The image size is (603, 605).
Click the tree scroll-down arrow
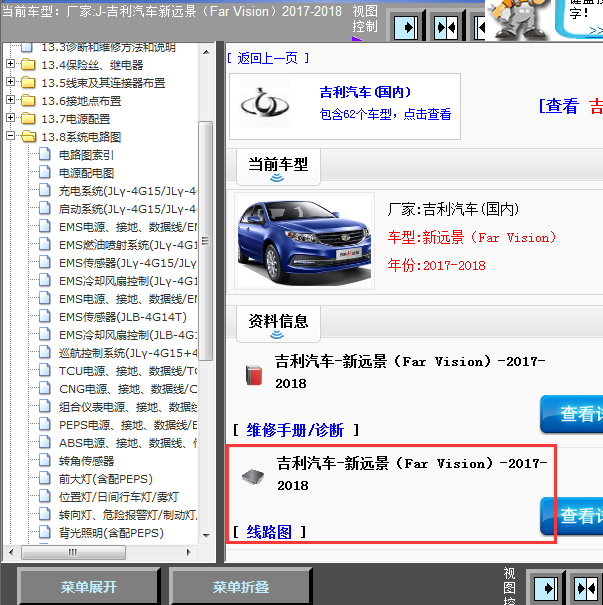(x=206, y=536)
